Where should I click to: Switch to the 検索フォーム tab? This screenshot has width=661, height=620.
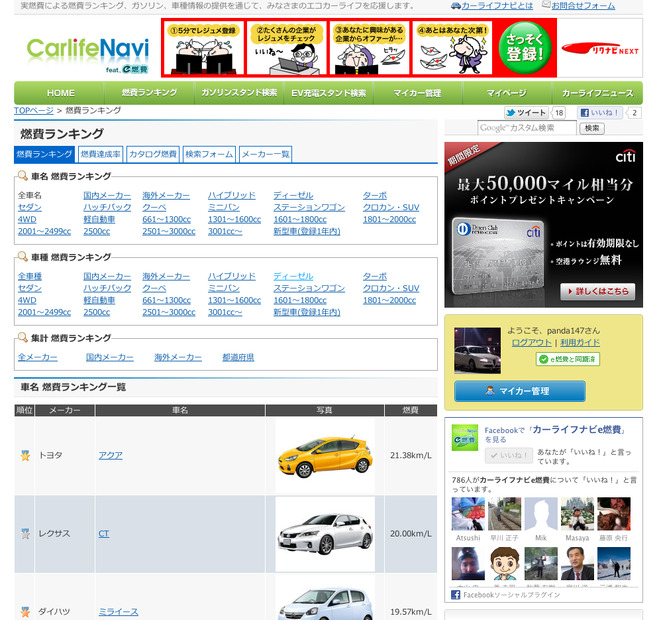point(209,154)
